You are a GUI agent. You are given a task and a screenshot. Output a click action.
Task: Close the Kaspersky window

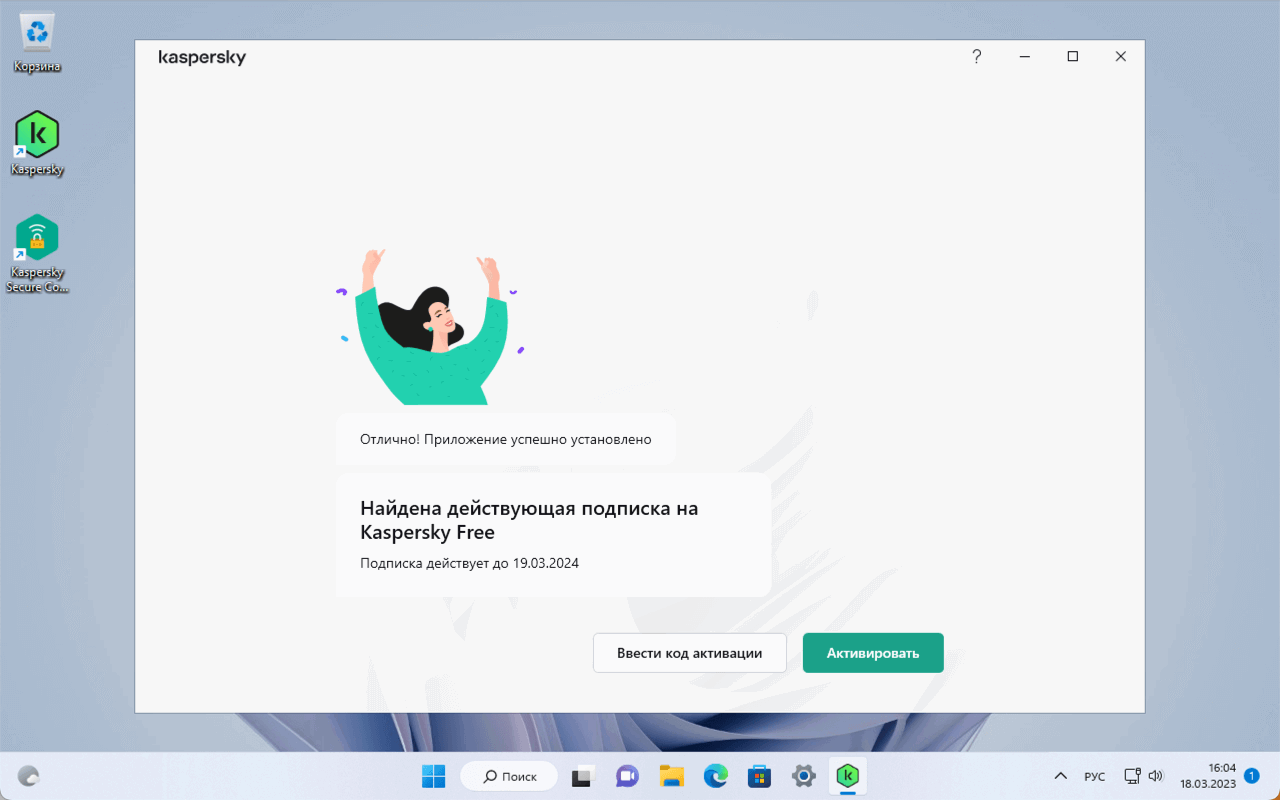pyautogui.click(x=1121, y=57)
